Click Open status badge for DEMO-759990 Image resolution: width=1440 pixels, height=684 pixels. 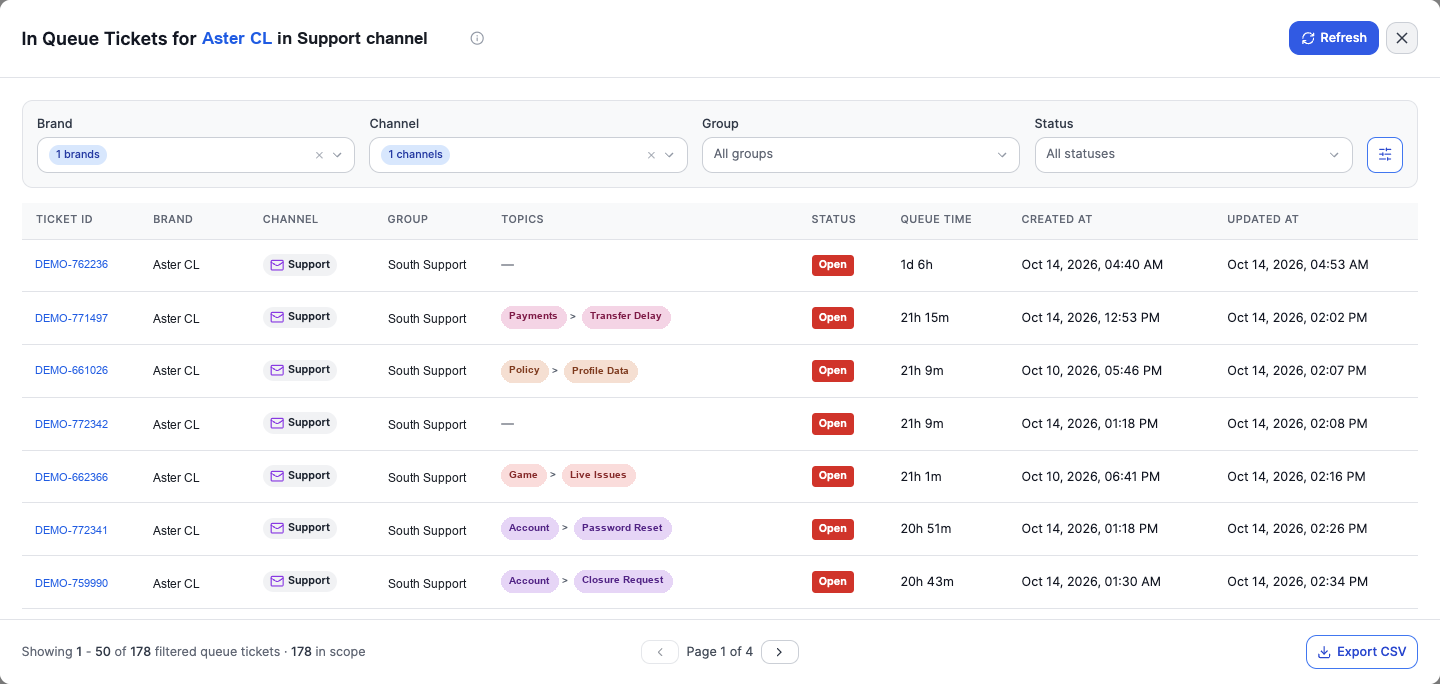(833, 582)
